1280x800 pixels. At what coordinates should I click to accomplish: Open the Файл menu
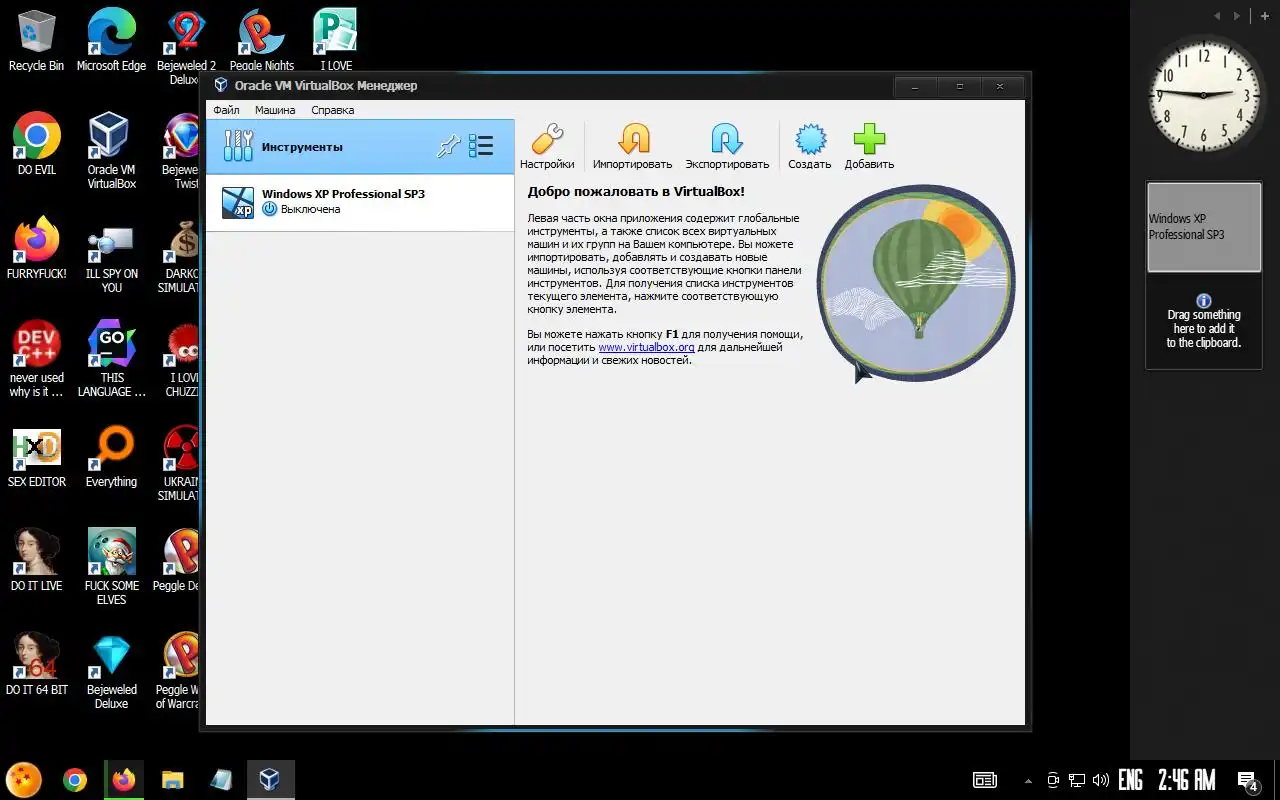tap(226, 110)
